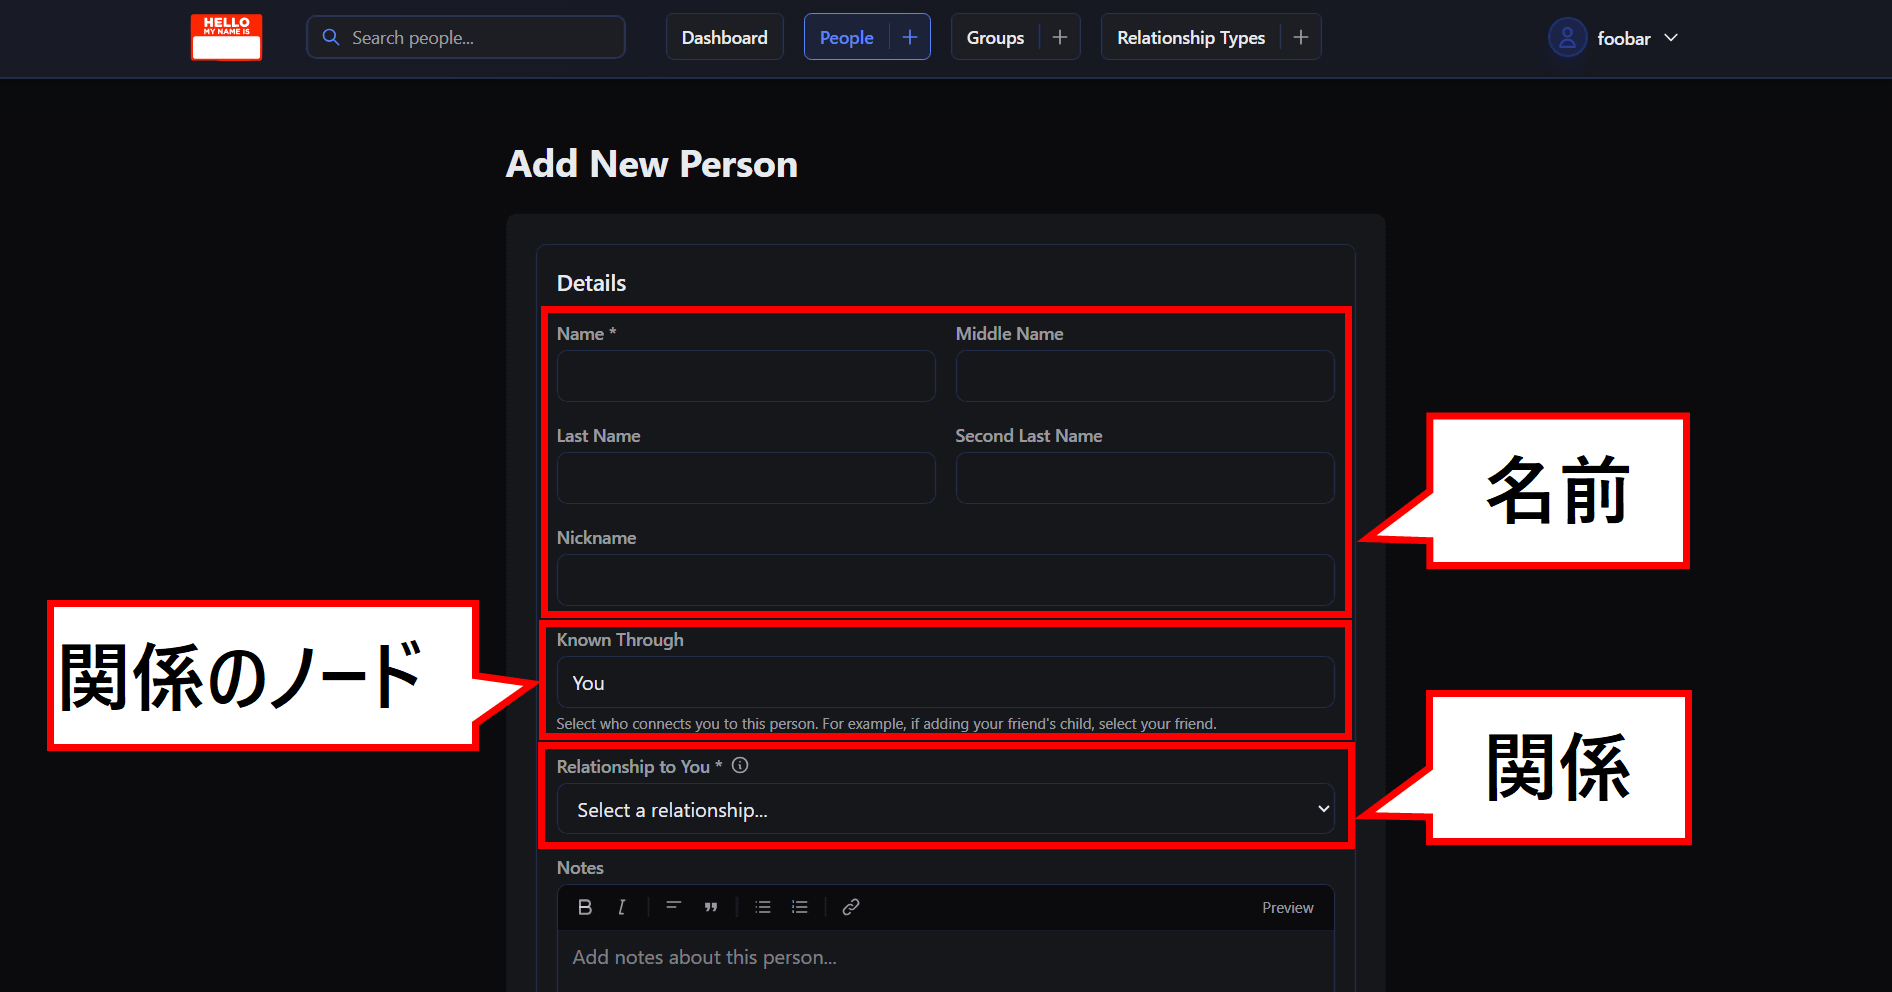The width and height of the screenshot is (1892, 992).
Task: Start a bulleted list in Notes
Action: pos(763,907)
